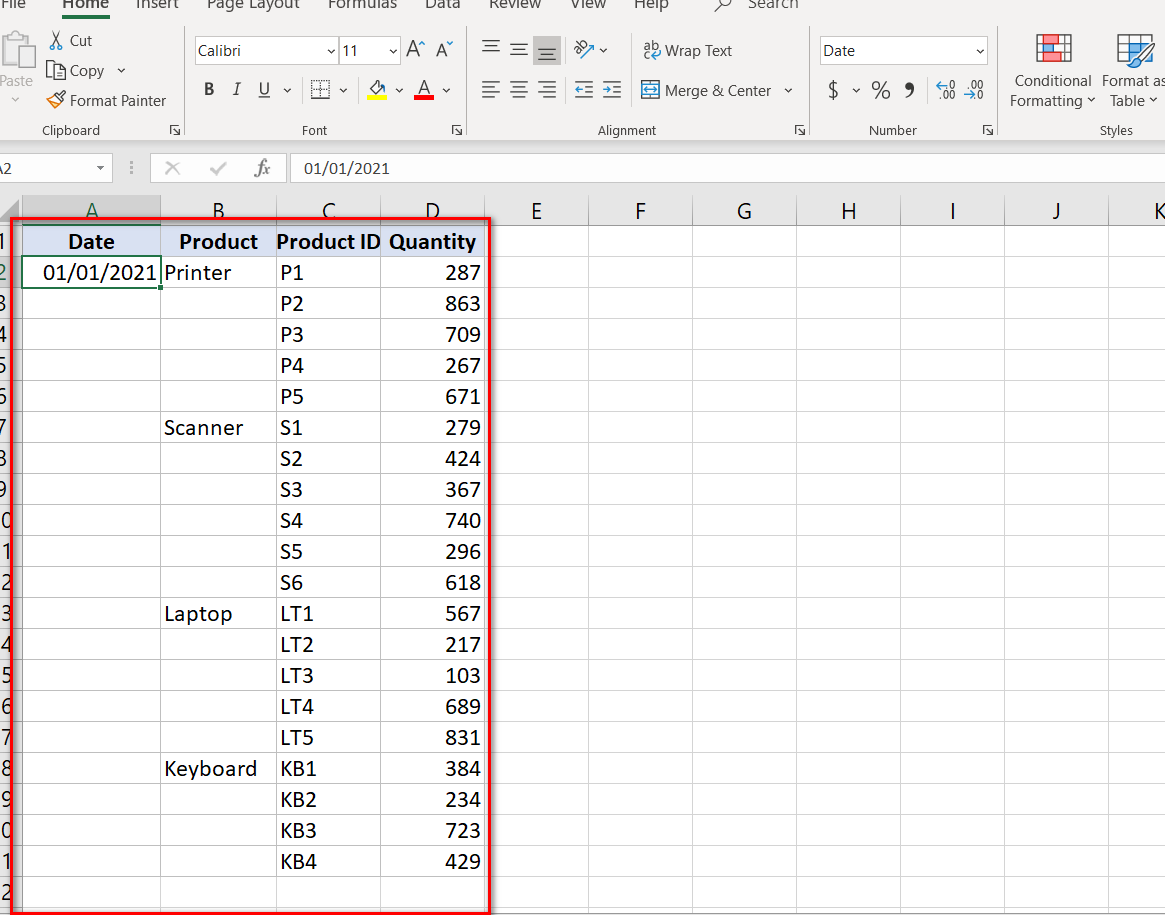Click the Copy button
1165x915 pixels.
point(76,71)
